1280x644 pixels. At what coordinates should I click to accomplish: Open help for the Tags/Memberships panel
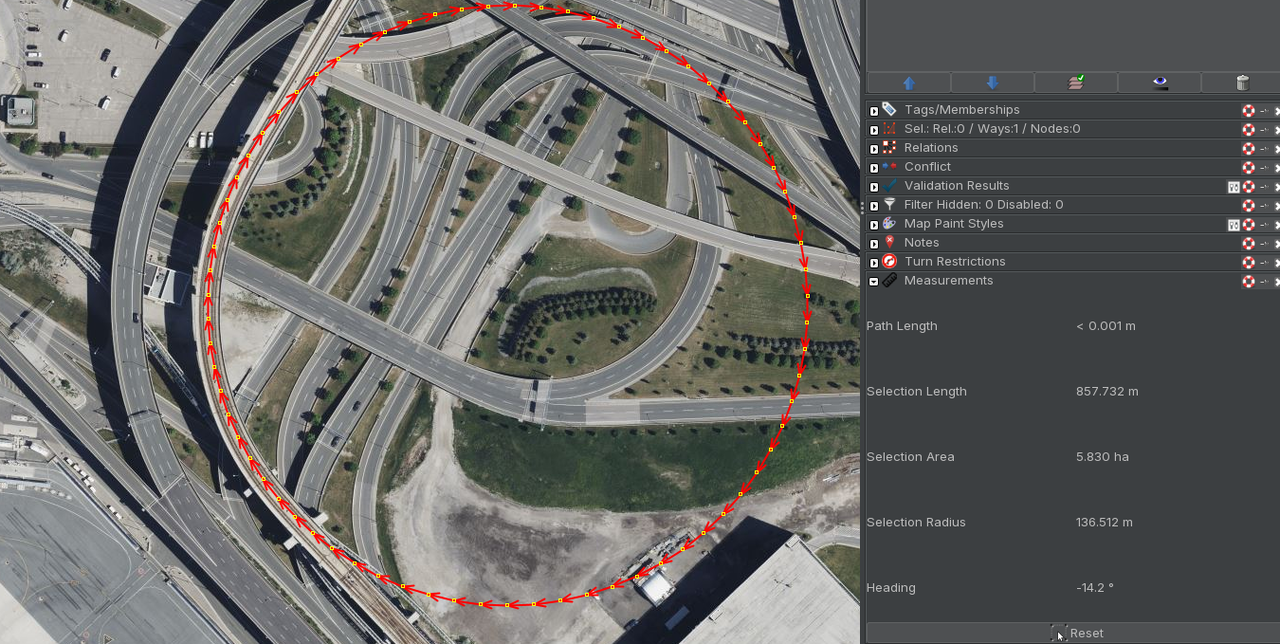point(1248,110)
